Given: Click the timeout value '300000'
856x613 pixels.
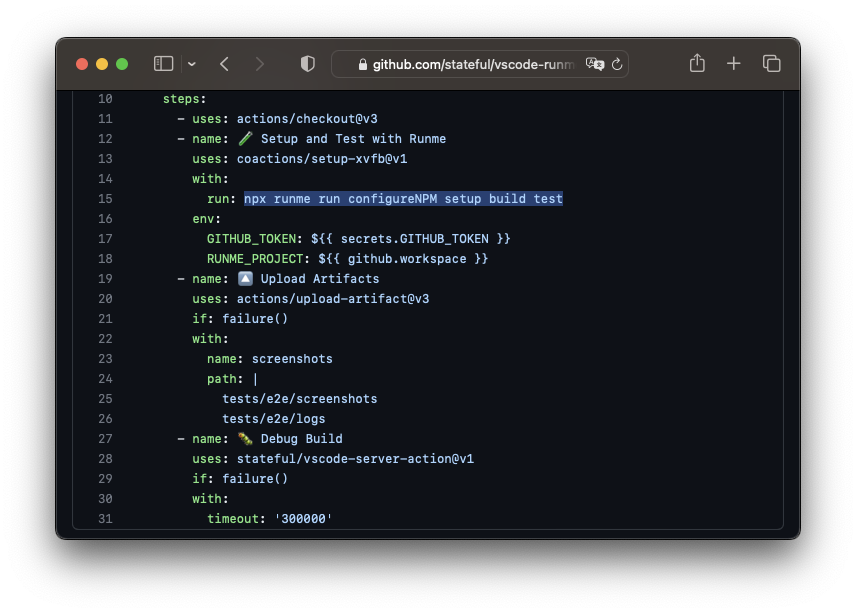Looking at the screenshot, I should pos(303,519).
